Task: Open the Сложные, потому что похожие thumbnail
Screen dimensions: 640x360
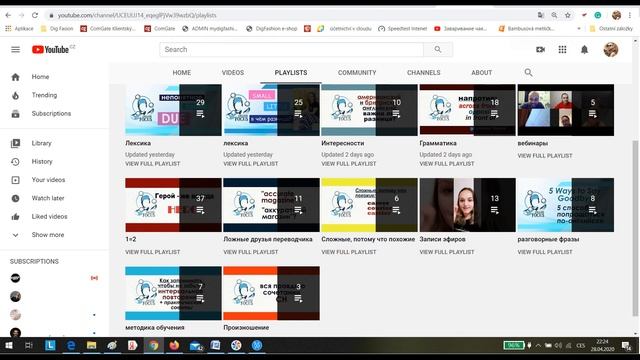Action: 369,205
